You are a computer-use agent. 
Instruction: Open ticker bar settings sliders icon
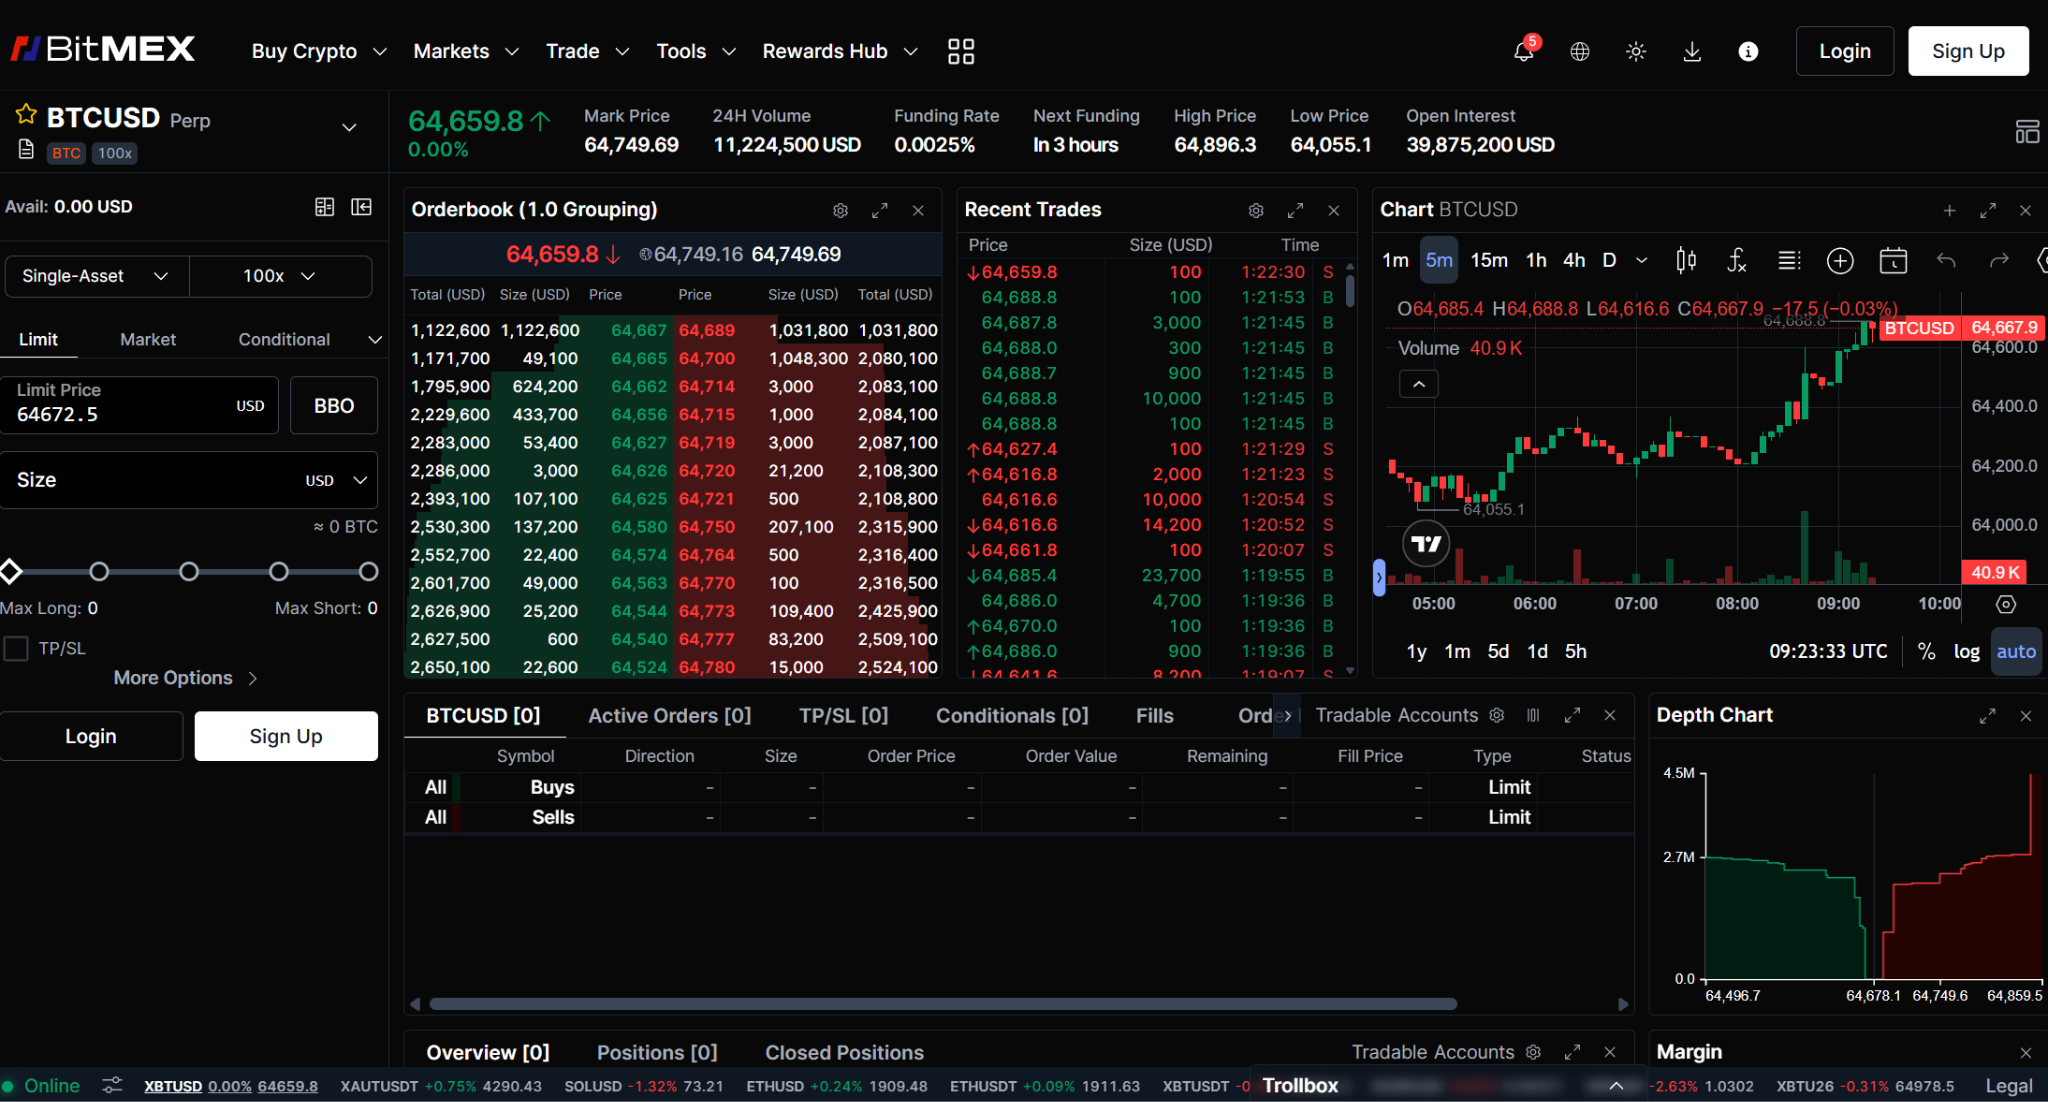point(112,1085)
